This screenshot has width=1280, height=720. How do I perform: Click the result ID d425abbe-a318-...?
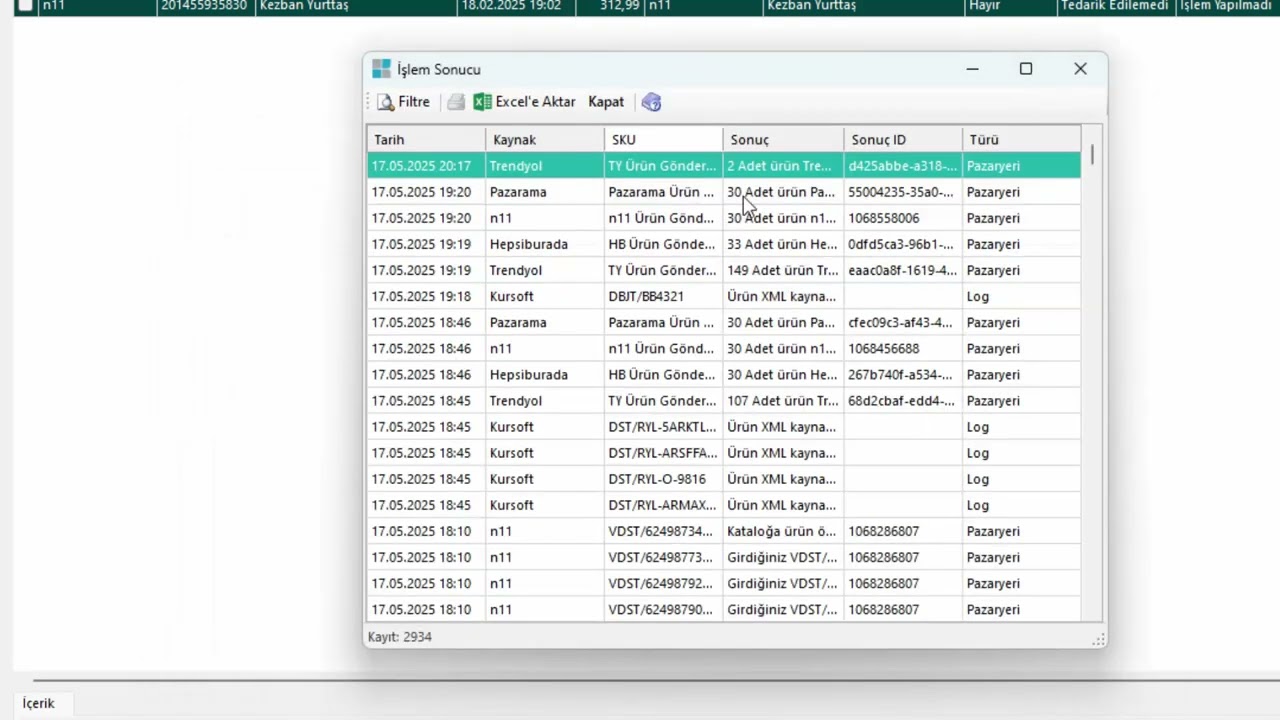coord(901,166)
